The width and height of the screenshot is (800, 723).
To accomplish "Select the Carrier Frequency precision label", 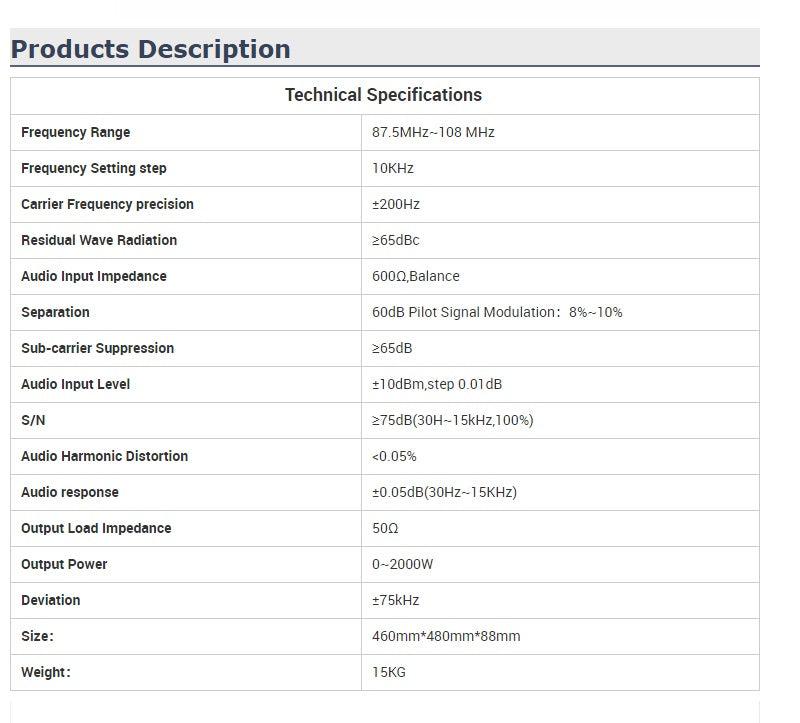I will tap(107, 204).
